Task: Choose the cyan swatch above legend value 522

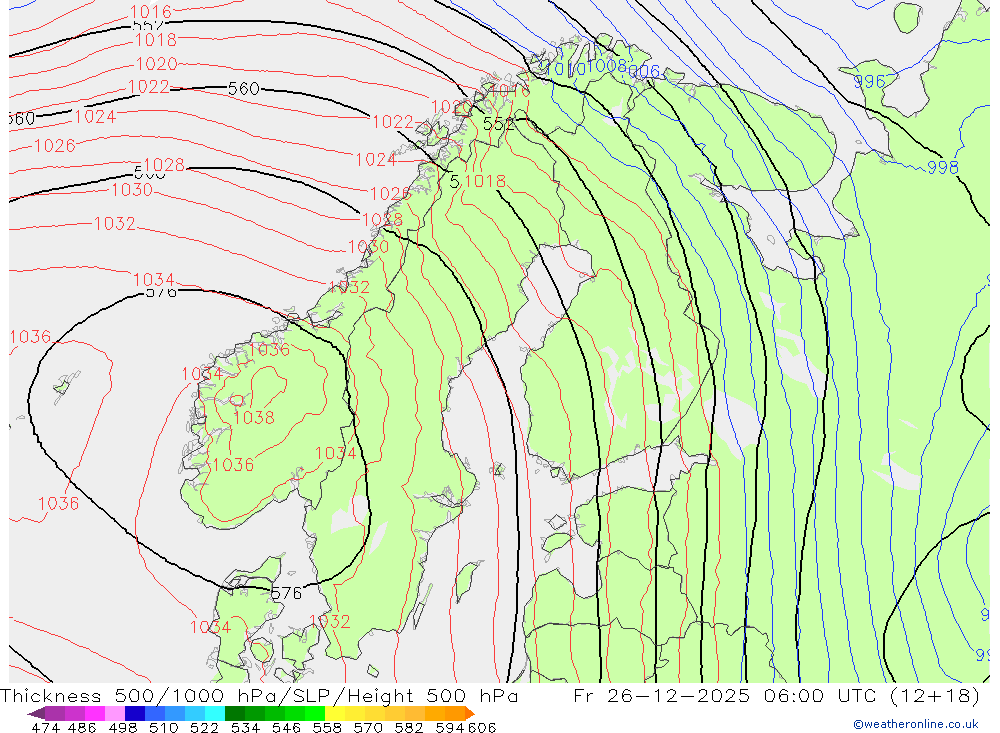Action: pyautogui.click(x=215, y=713)
